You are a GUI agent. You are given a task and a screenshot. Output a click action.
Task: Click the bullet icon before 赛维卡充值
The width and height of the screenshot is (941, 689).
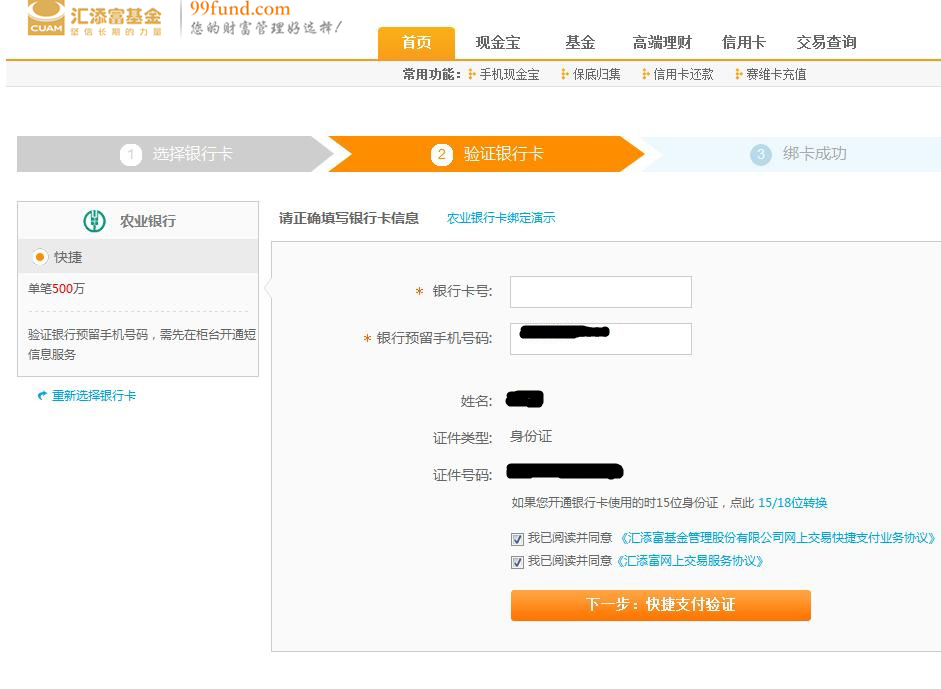pyautogui.click(x=739, y=74)
